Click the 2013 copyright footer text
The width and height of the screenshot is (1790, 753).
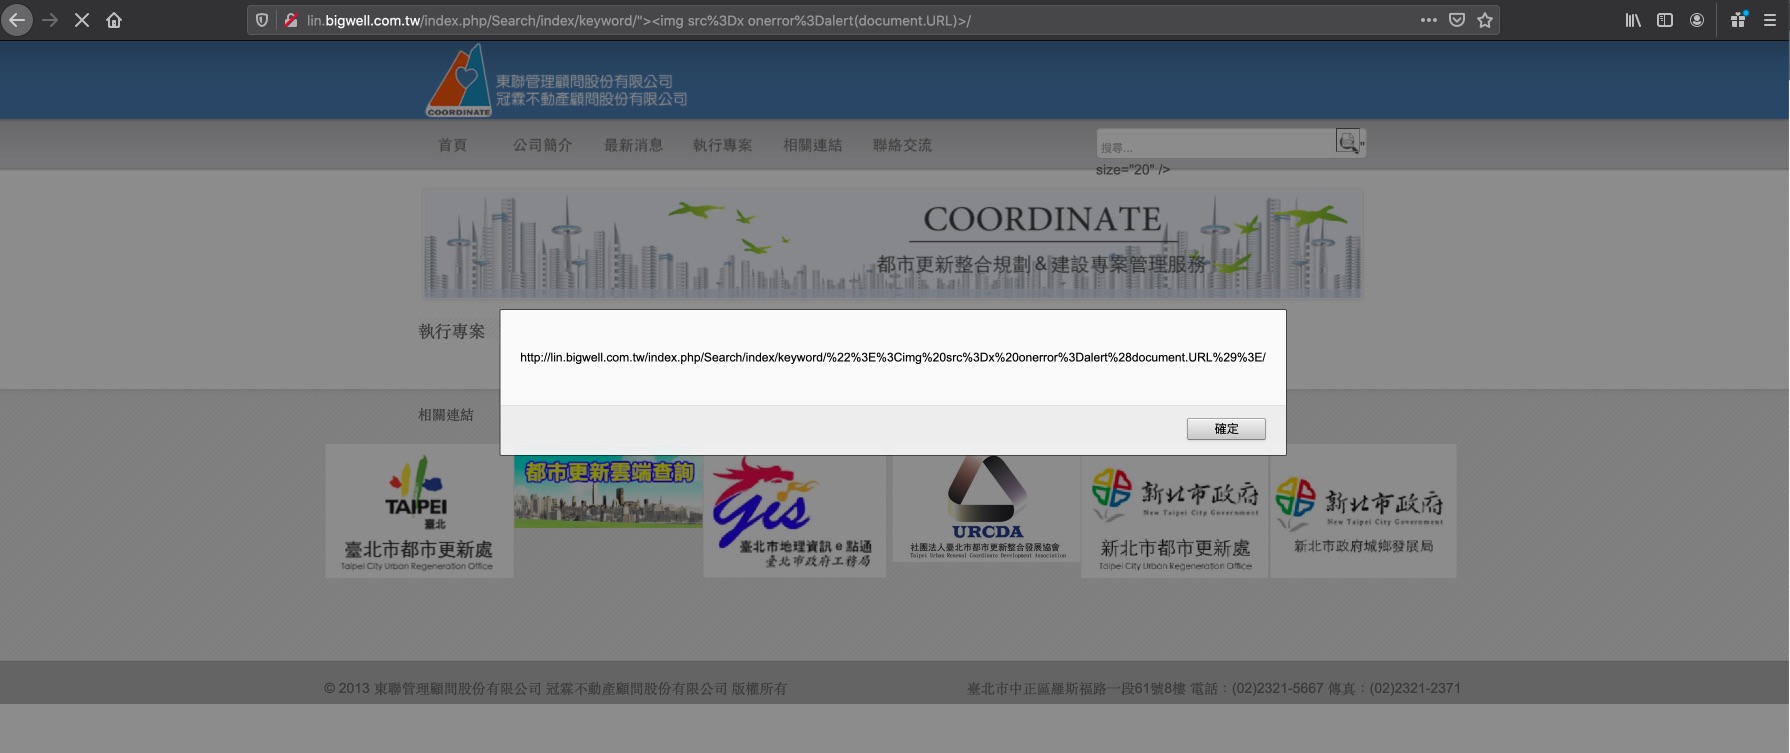tap(555, 688)
